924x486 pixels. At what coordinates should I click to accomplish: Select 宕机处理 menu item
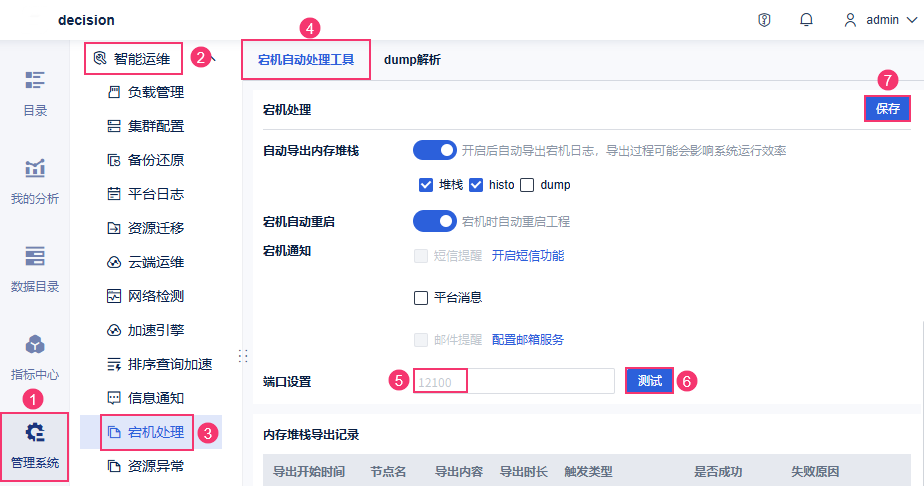click(x=155, y=432)
